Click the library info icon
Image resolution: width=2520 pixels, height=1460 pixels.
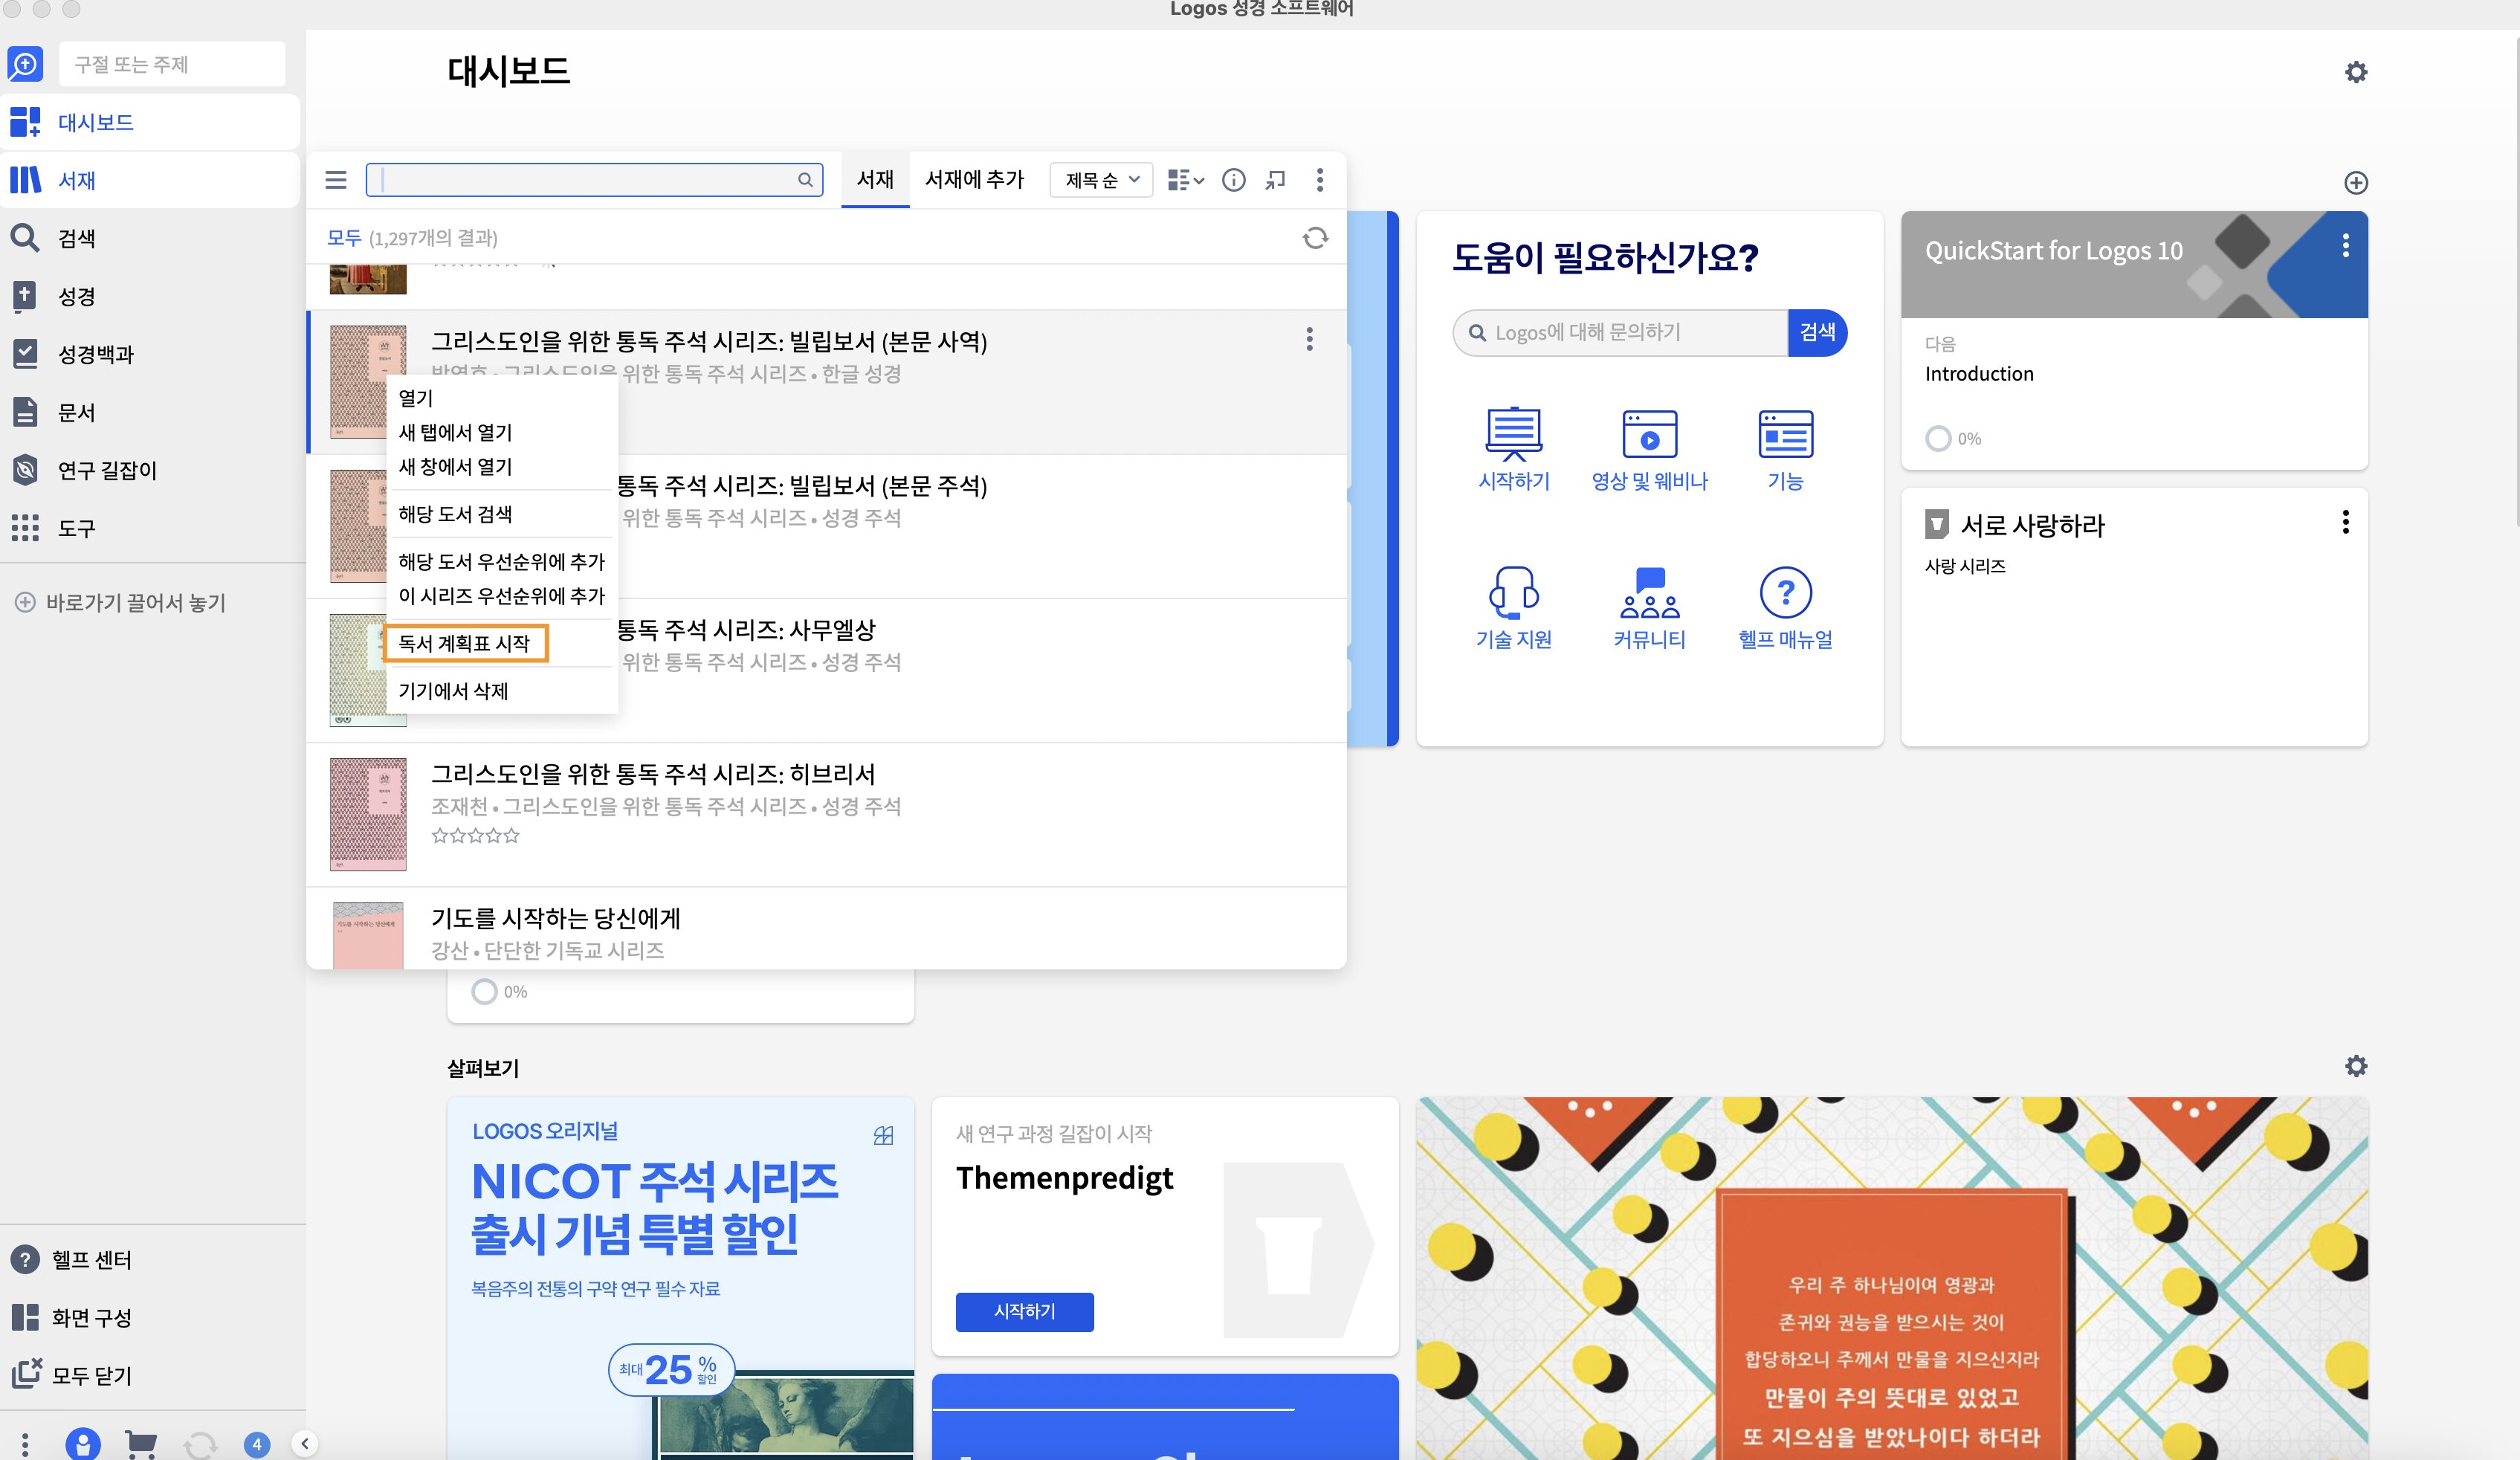[1234, 180]
